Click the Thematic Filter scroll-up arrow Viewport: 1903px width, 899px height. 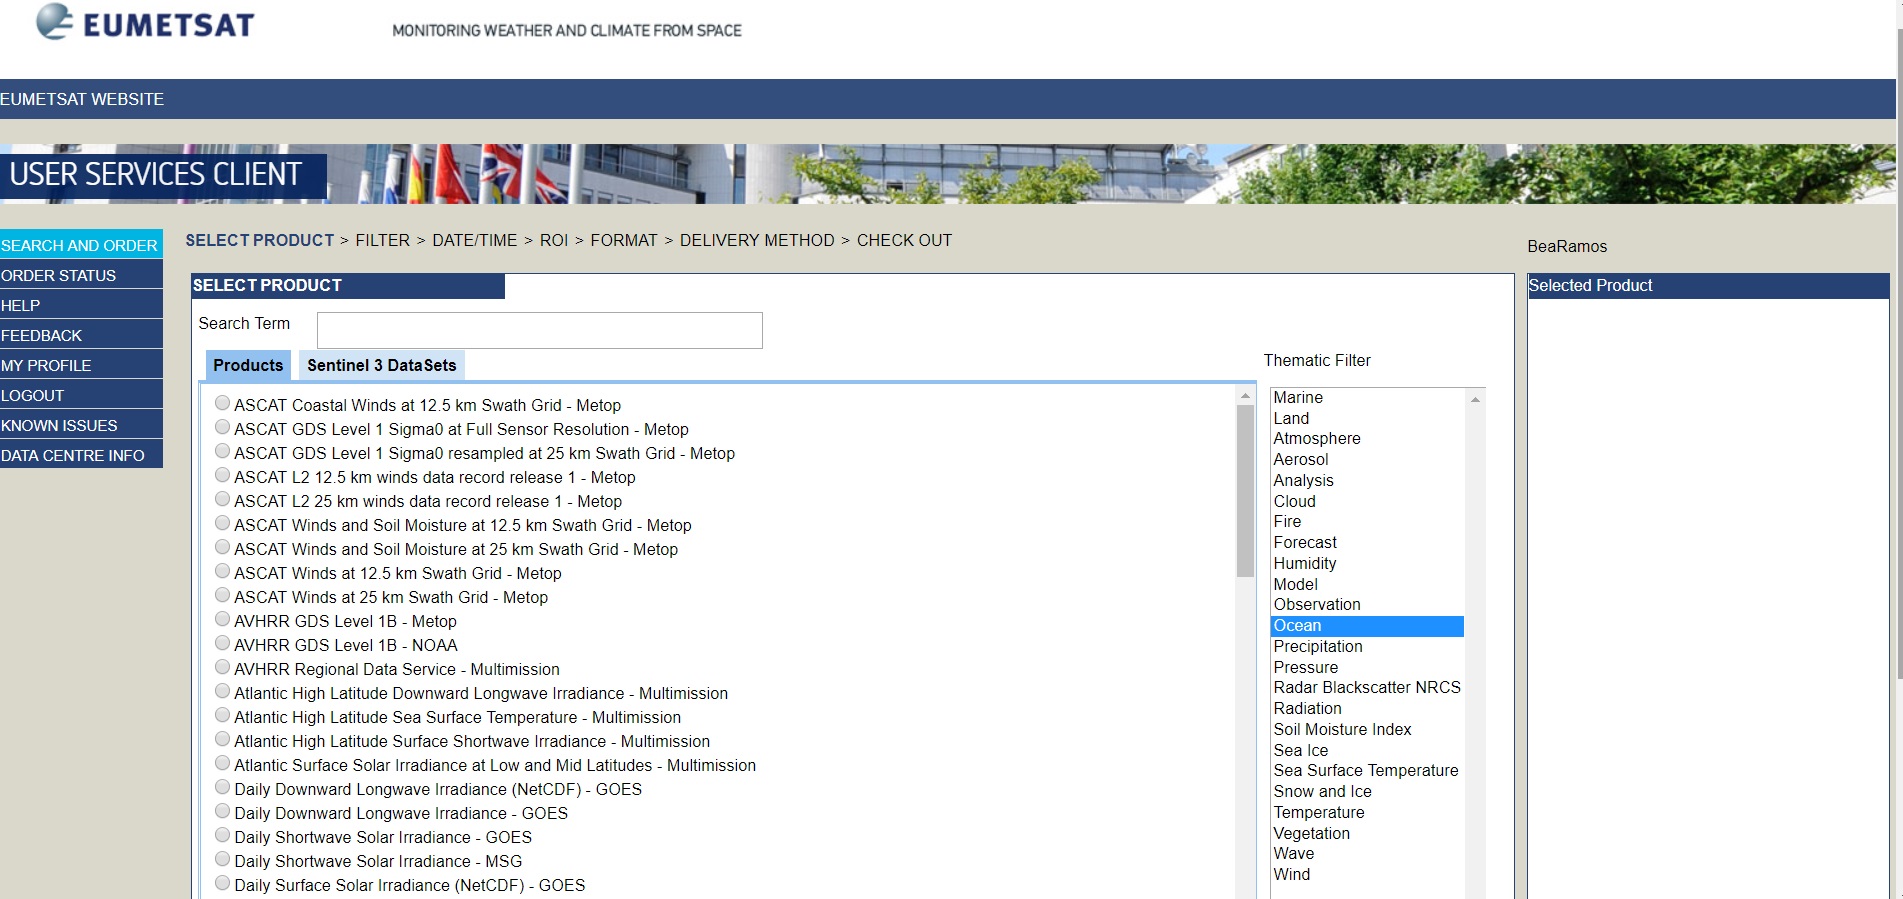(x=1475, y=399)
